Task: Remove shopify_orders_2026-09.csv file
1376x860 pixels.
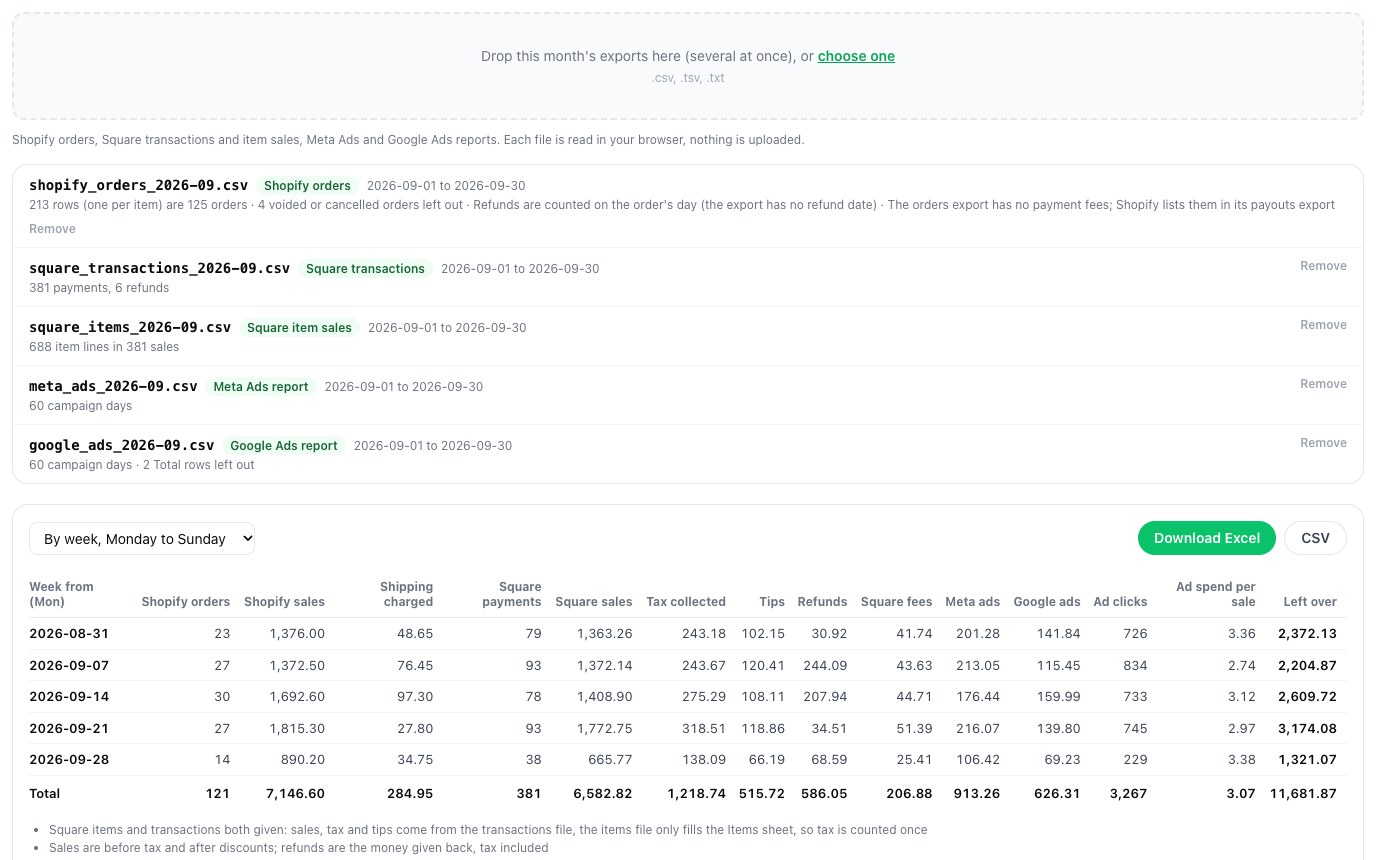Action: pyautogui.click(x=52, y=229)
